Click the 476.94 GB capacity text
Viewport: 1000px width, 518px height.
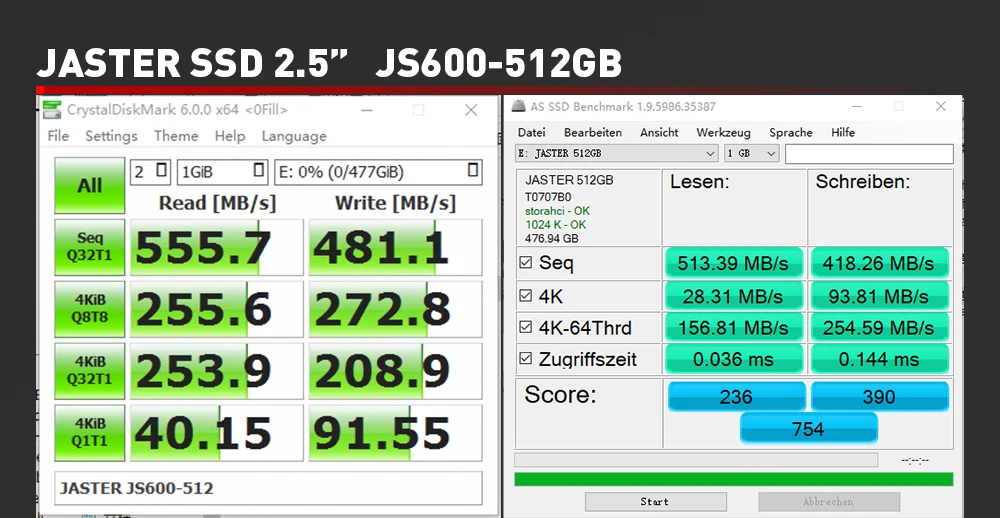(x=552, y=239)
